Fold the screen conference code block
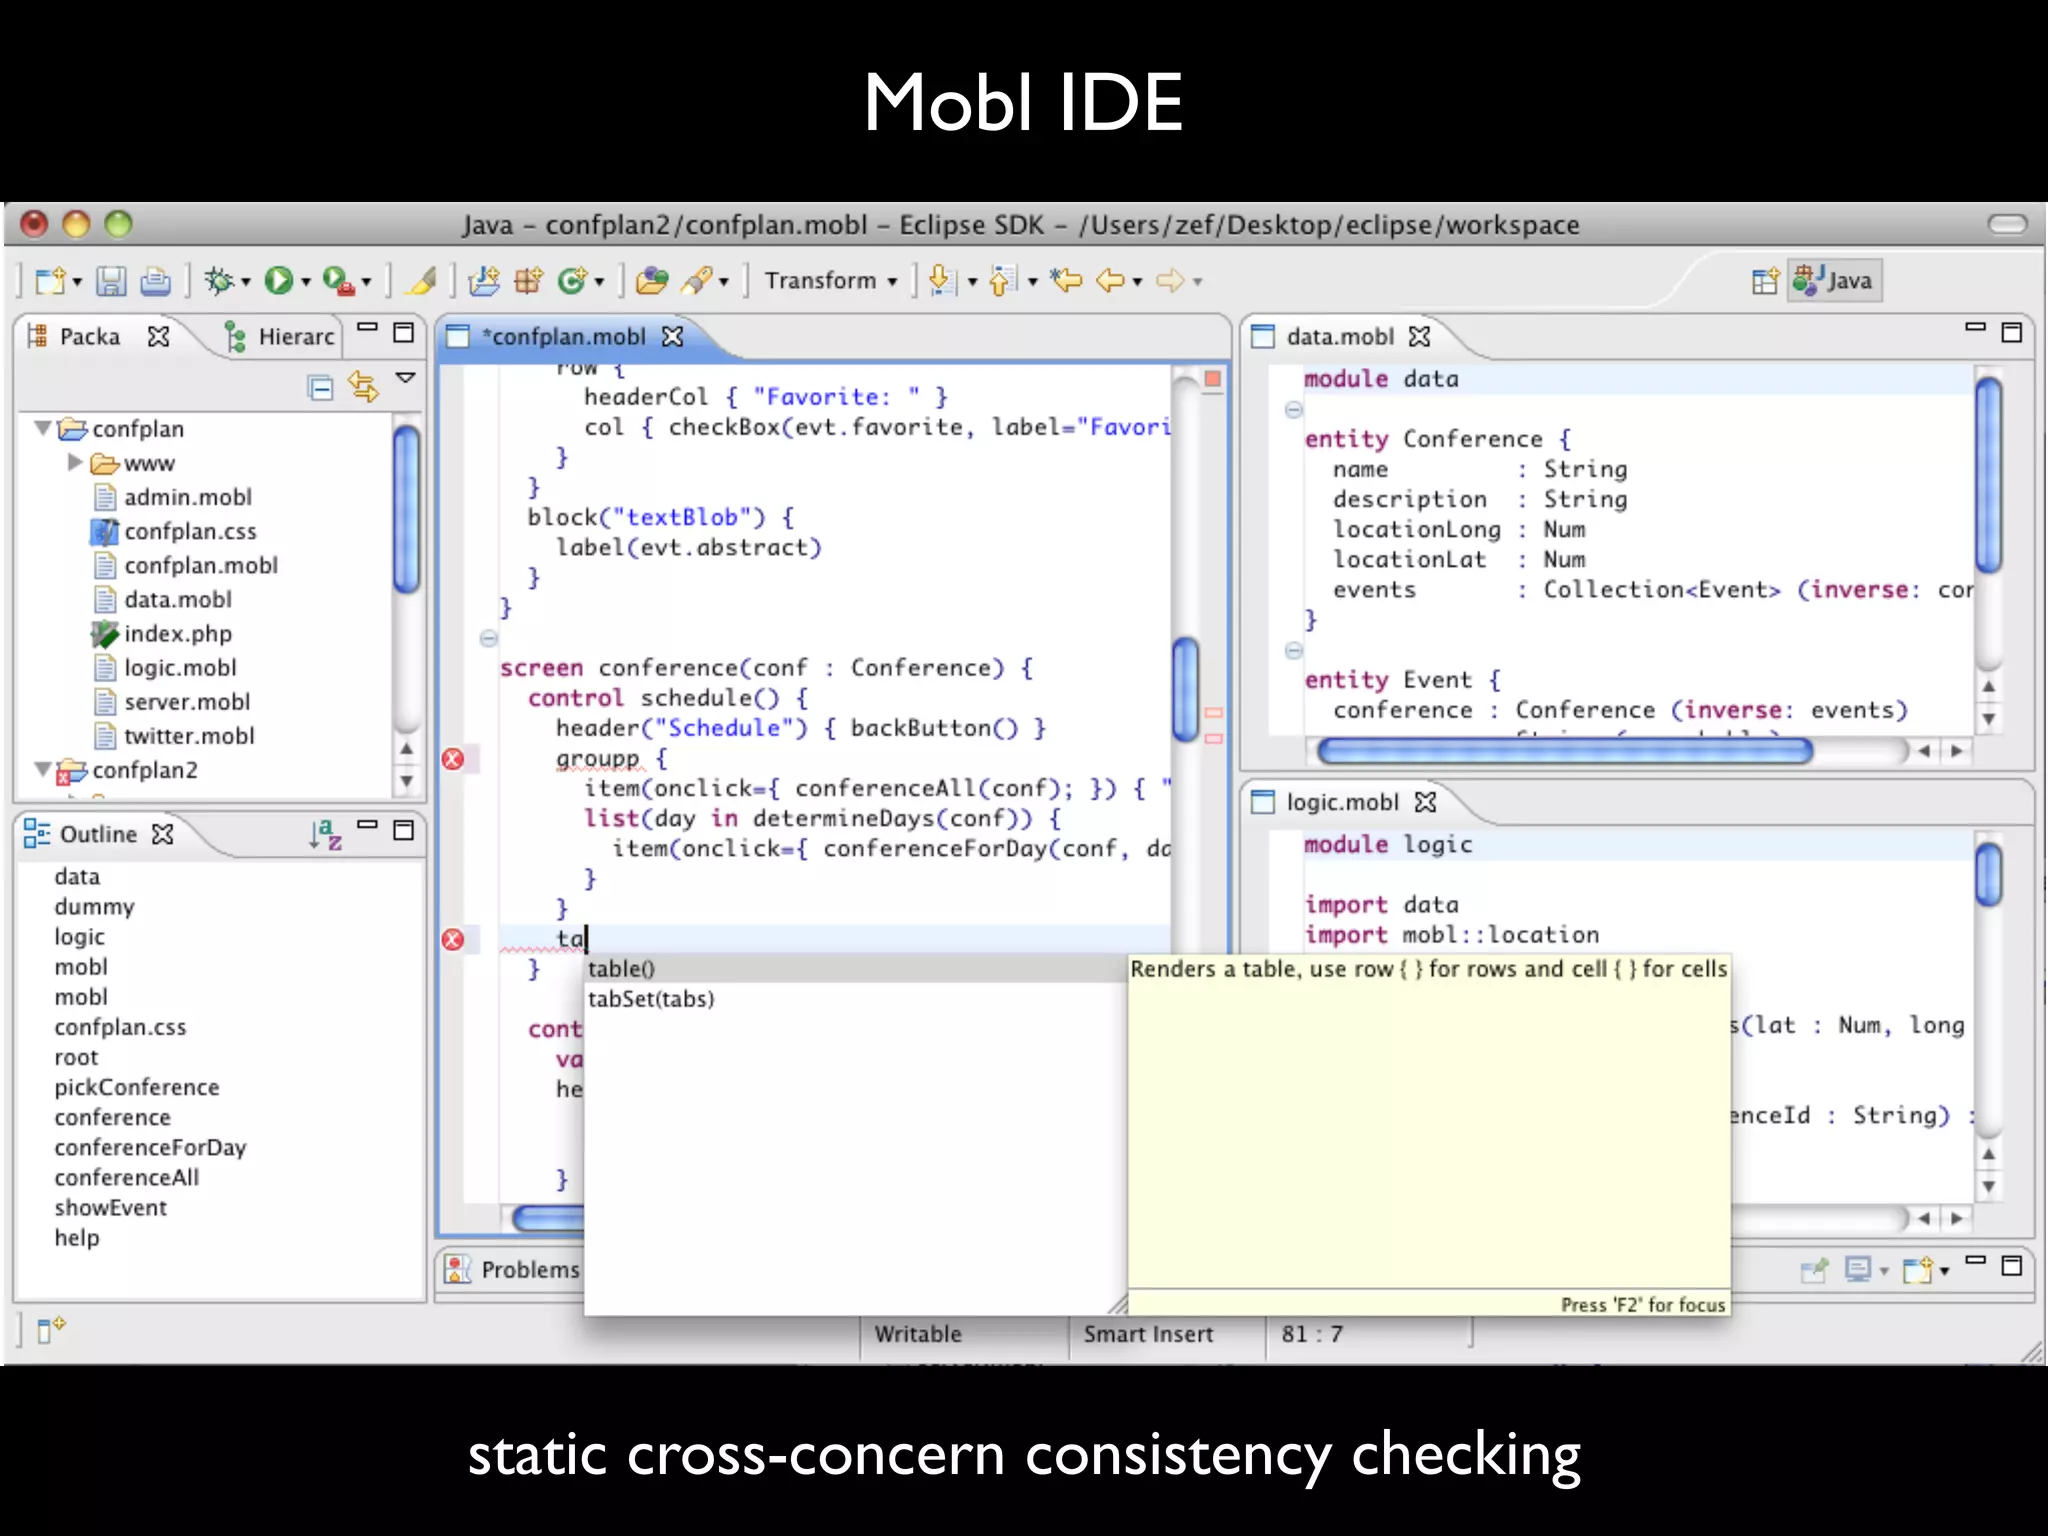 click(488, 638)
